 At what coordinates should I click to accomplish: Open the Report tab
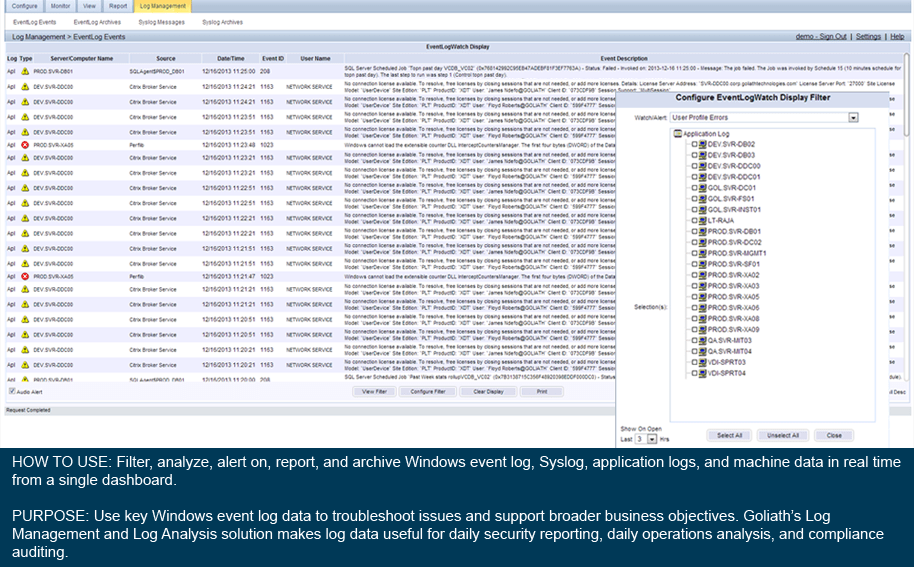(118, 6)
